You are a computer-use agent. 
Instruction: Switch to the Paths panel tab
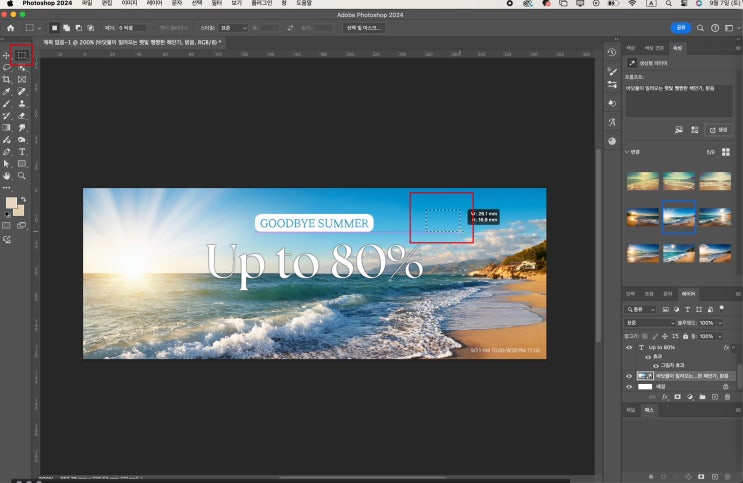[649, 410]
